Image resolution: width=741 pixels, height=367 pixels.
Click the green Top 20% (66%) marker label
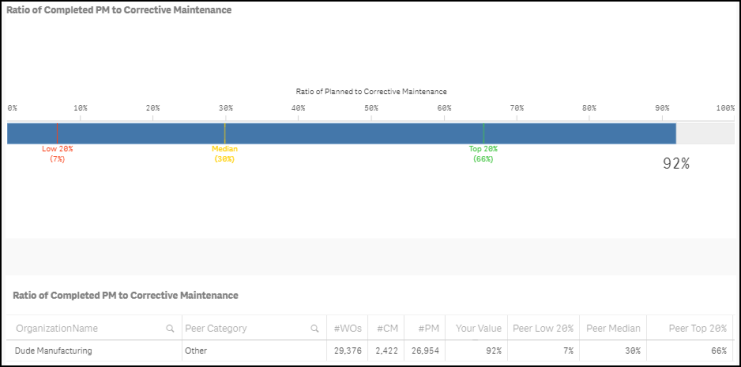483,154
